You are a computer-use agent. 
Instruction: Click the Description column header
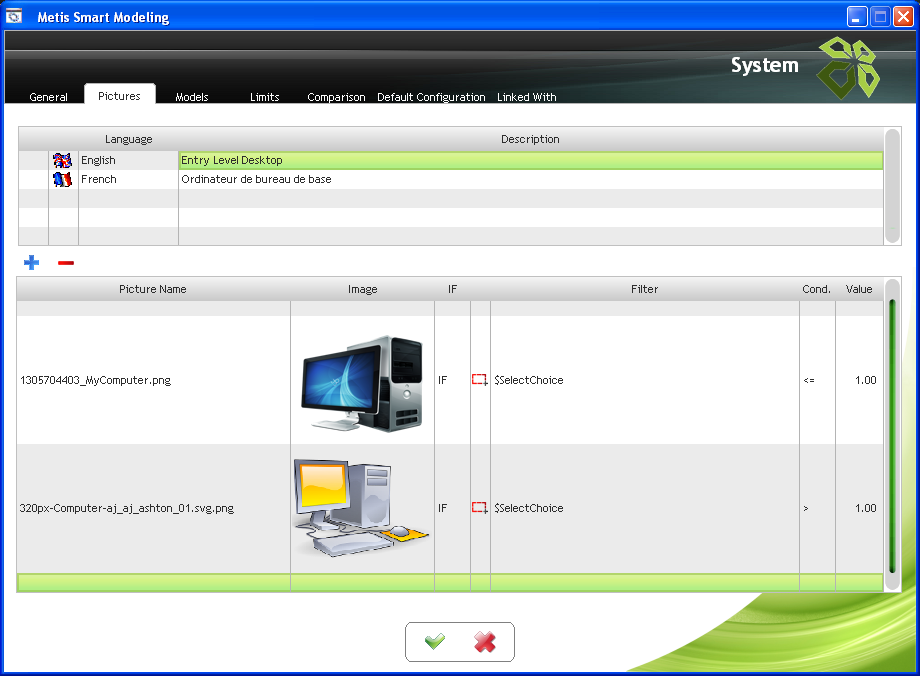pos(530,139)
